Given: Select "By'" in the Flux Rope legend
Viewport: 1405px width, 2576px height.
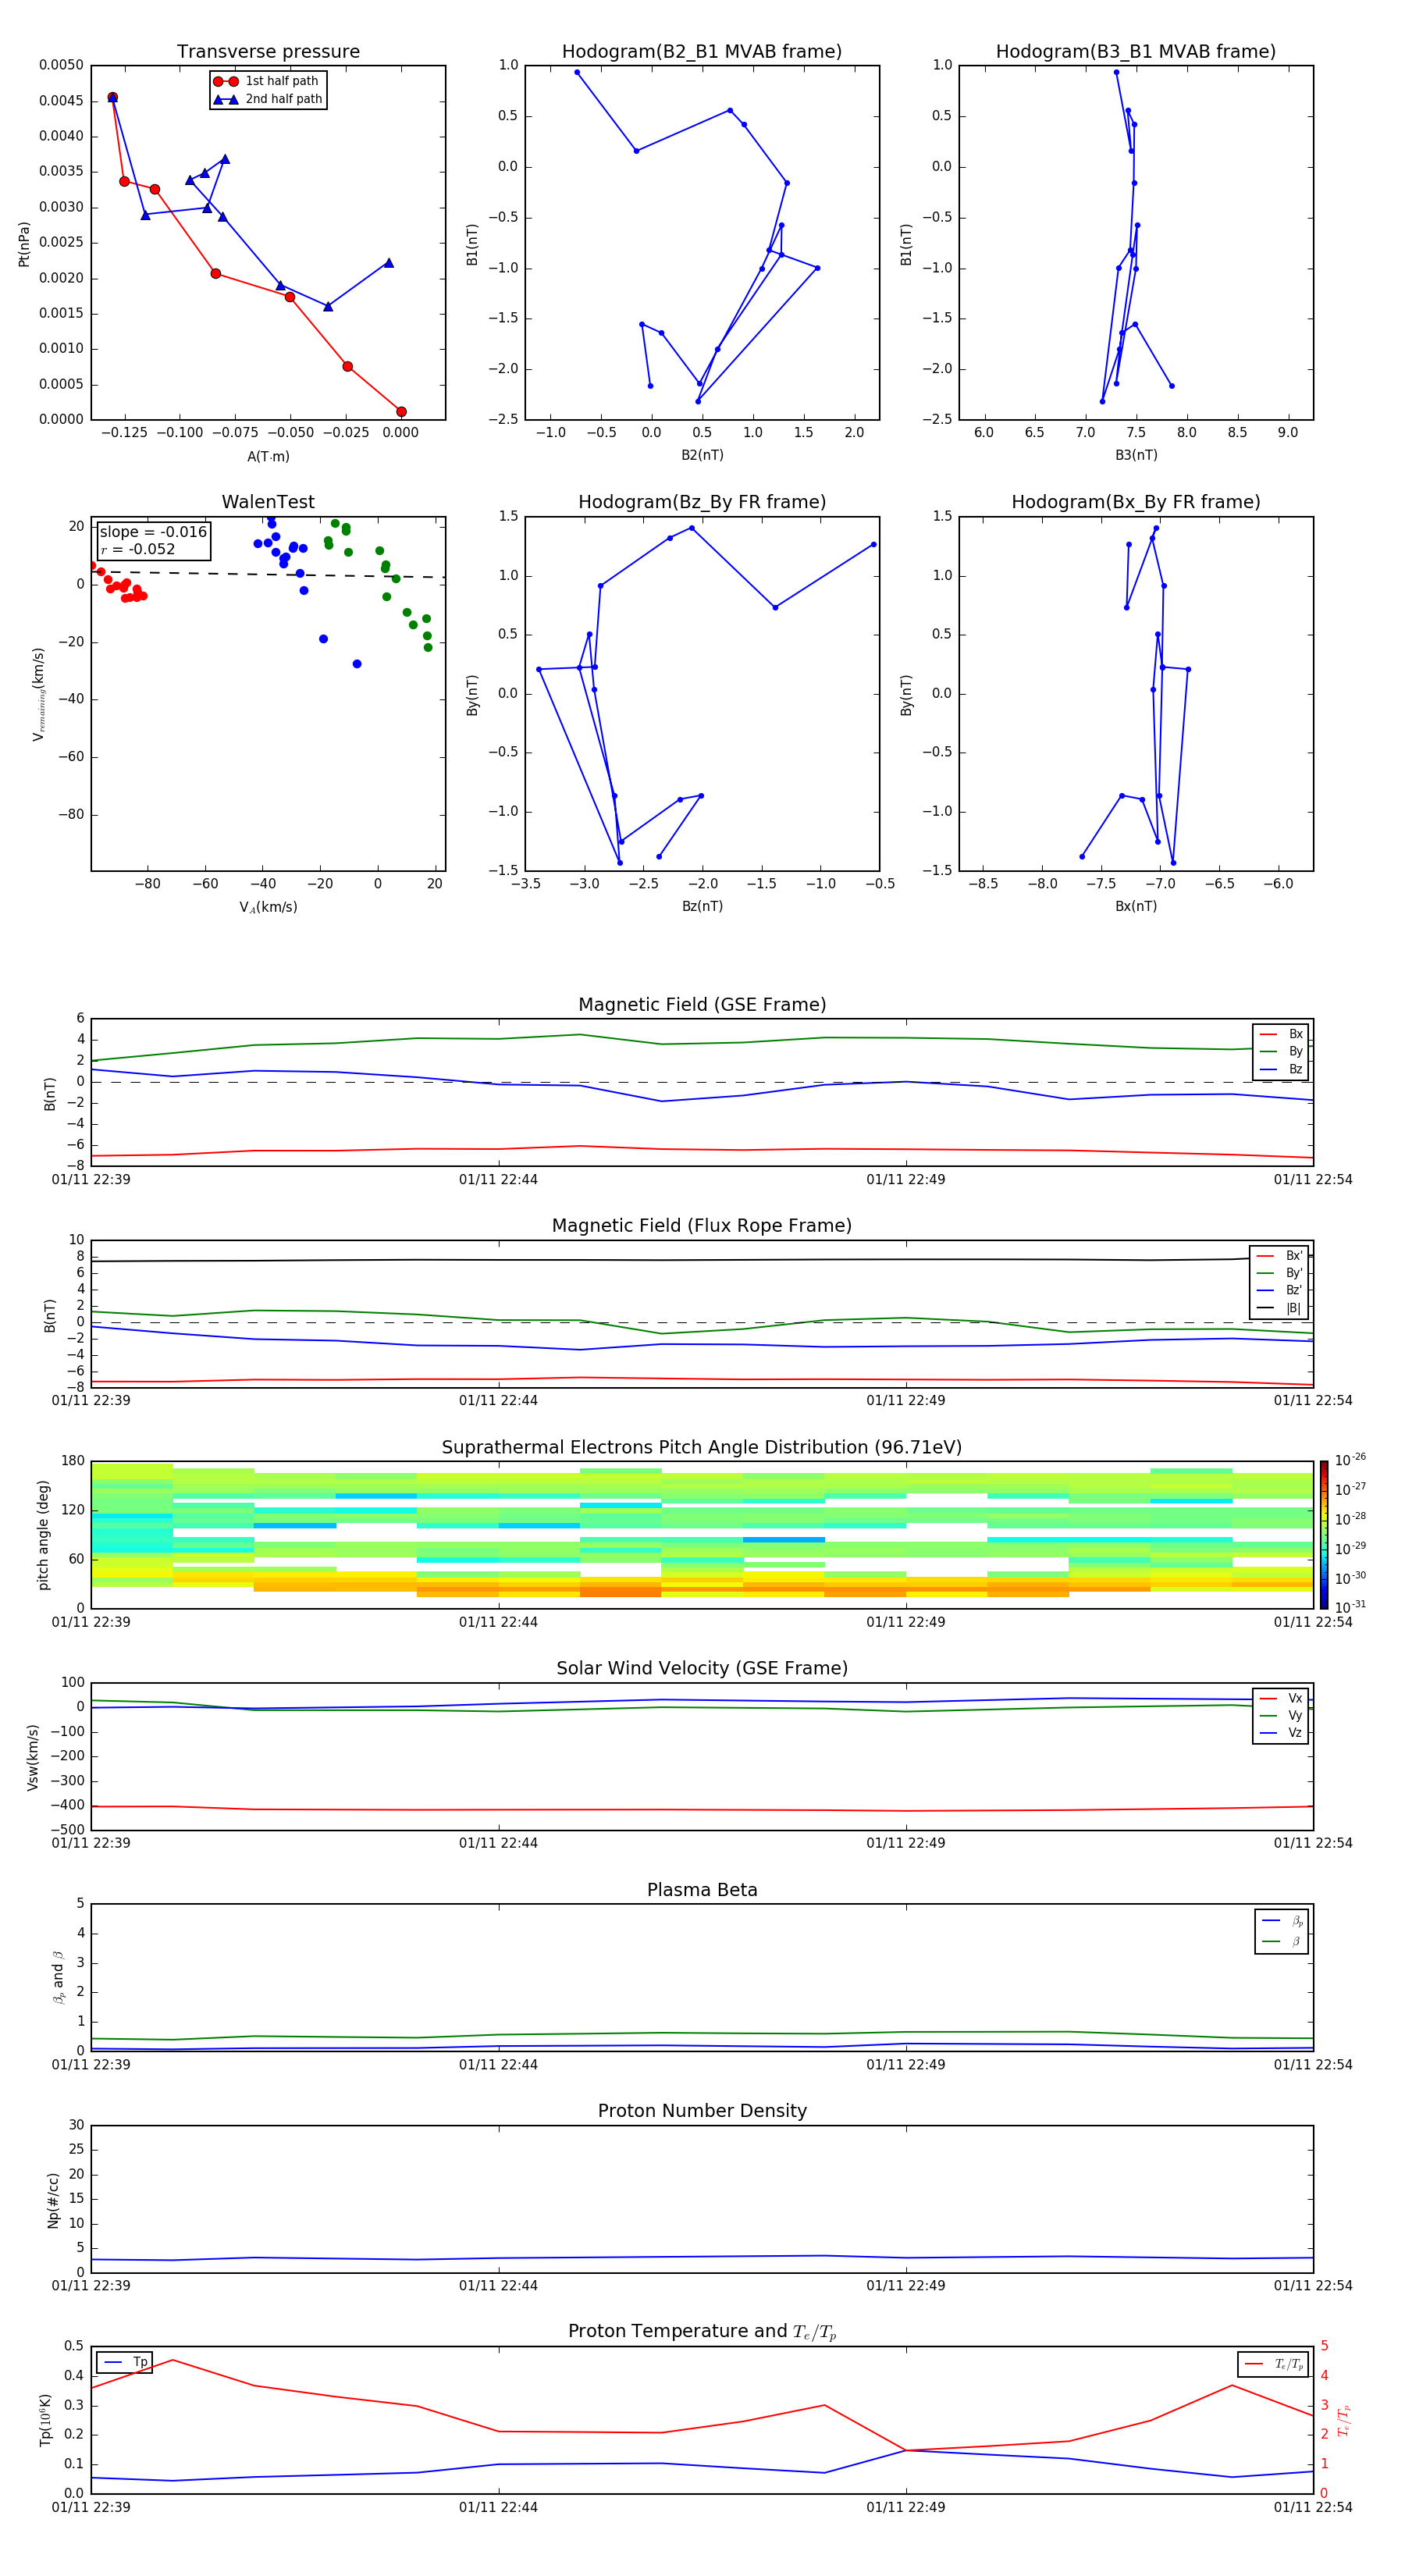Looking at the screenshot, I should coord(1280,1273).
